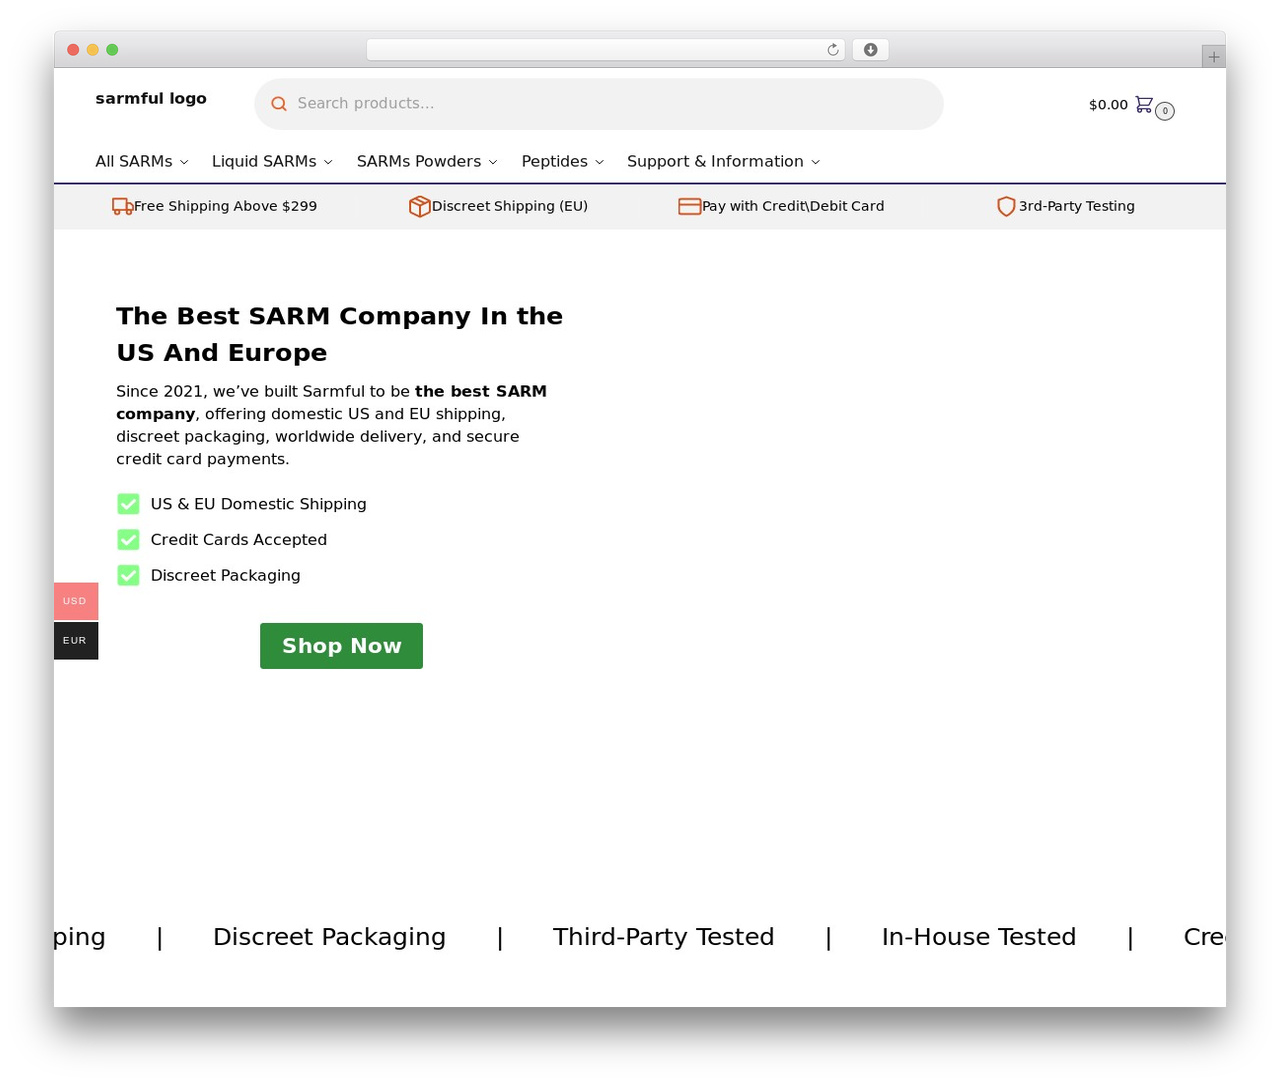Switch currency to EUR

click(76, 641)
